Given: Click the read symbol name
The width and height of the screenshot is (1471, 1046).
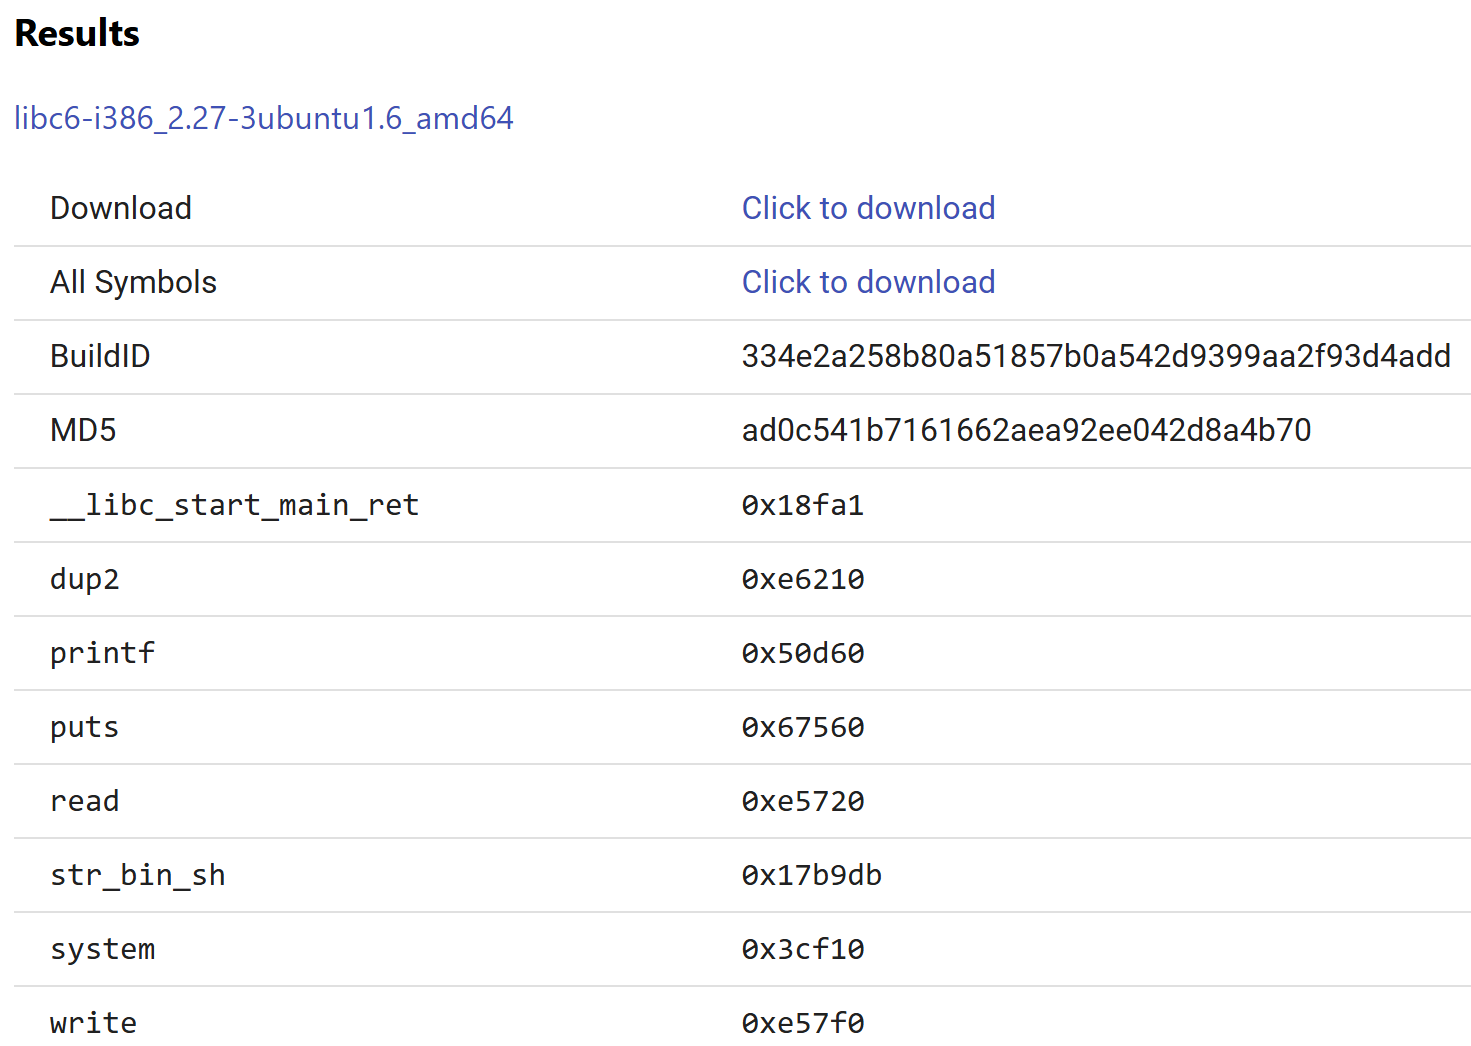Looking at the screenshot, I should pos(85,801).
